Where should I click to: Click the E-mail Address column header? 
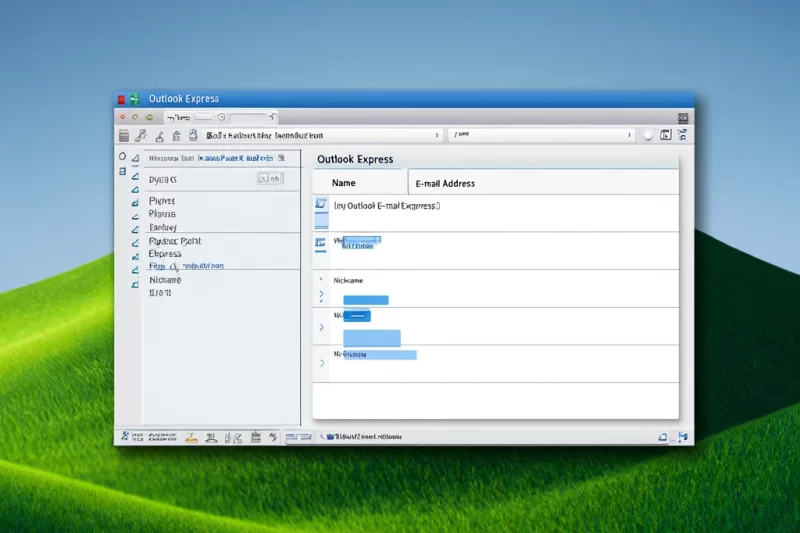[445, 184]
